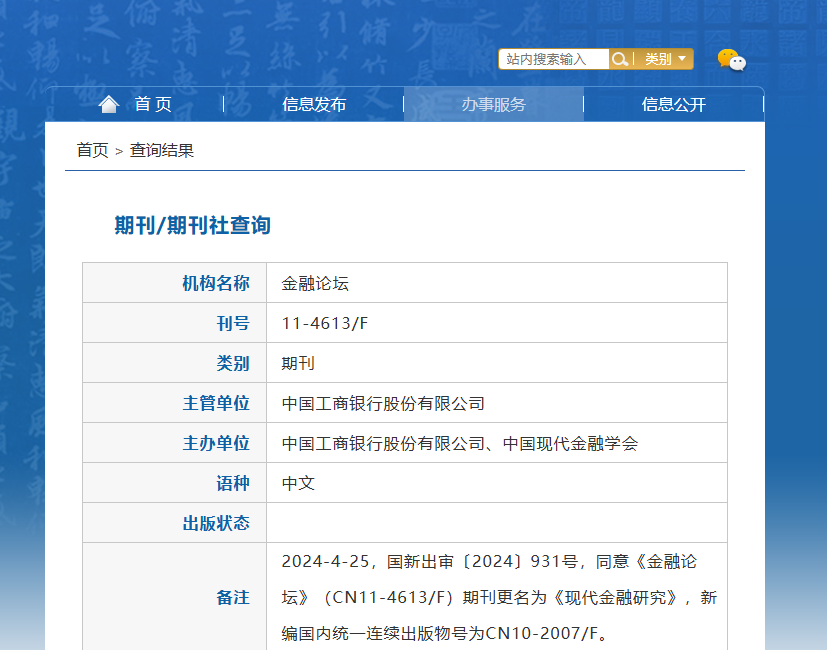Click the 查询结果 breadcrumb text
Viewport: 827px width, 650px height.
point(162,150)
